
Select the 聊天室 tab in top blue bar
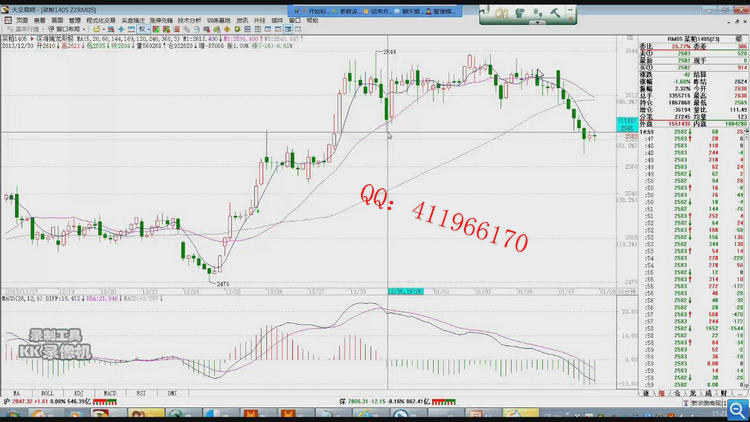409,11
